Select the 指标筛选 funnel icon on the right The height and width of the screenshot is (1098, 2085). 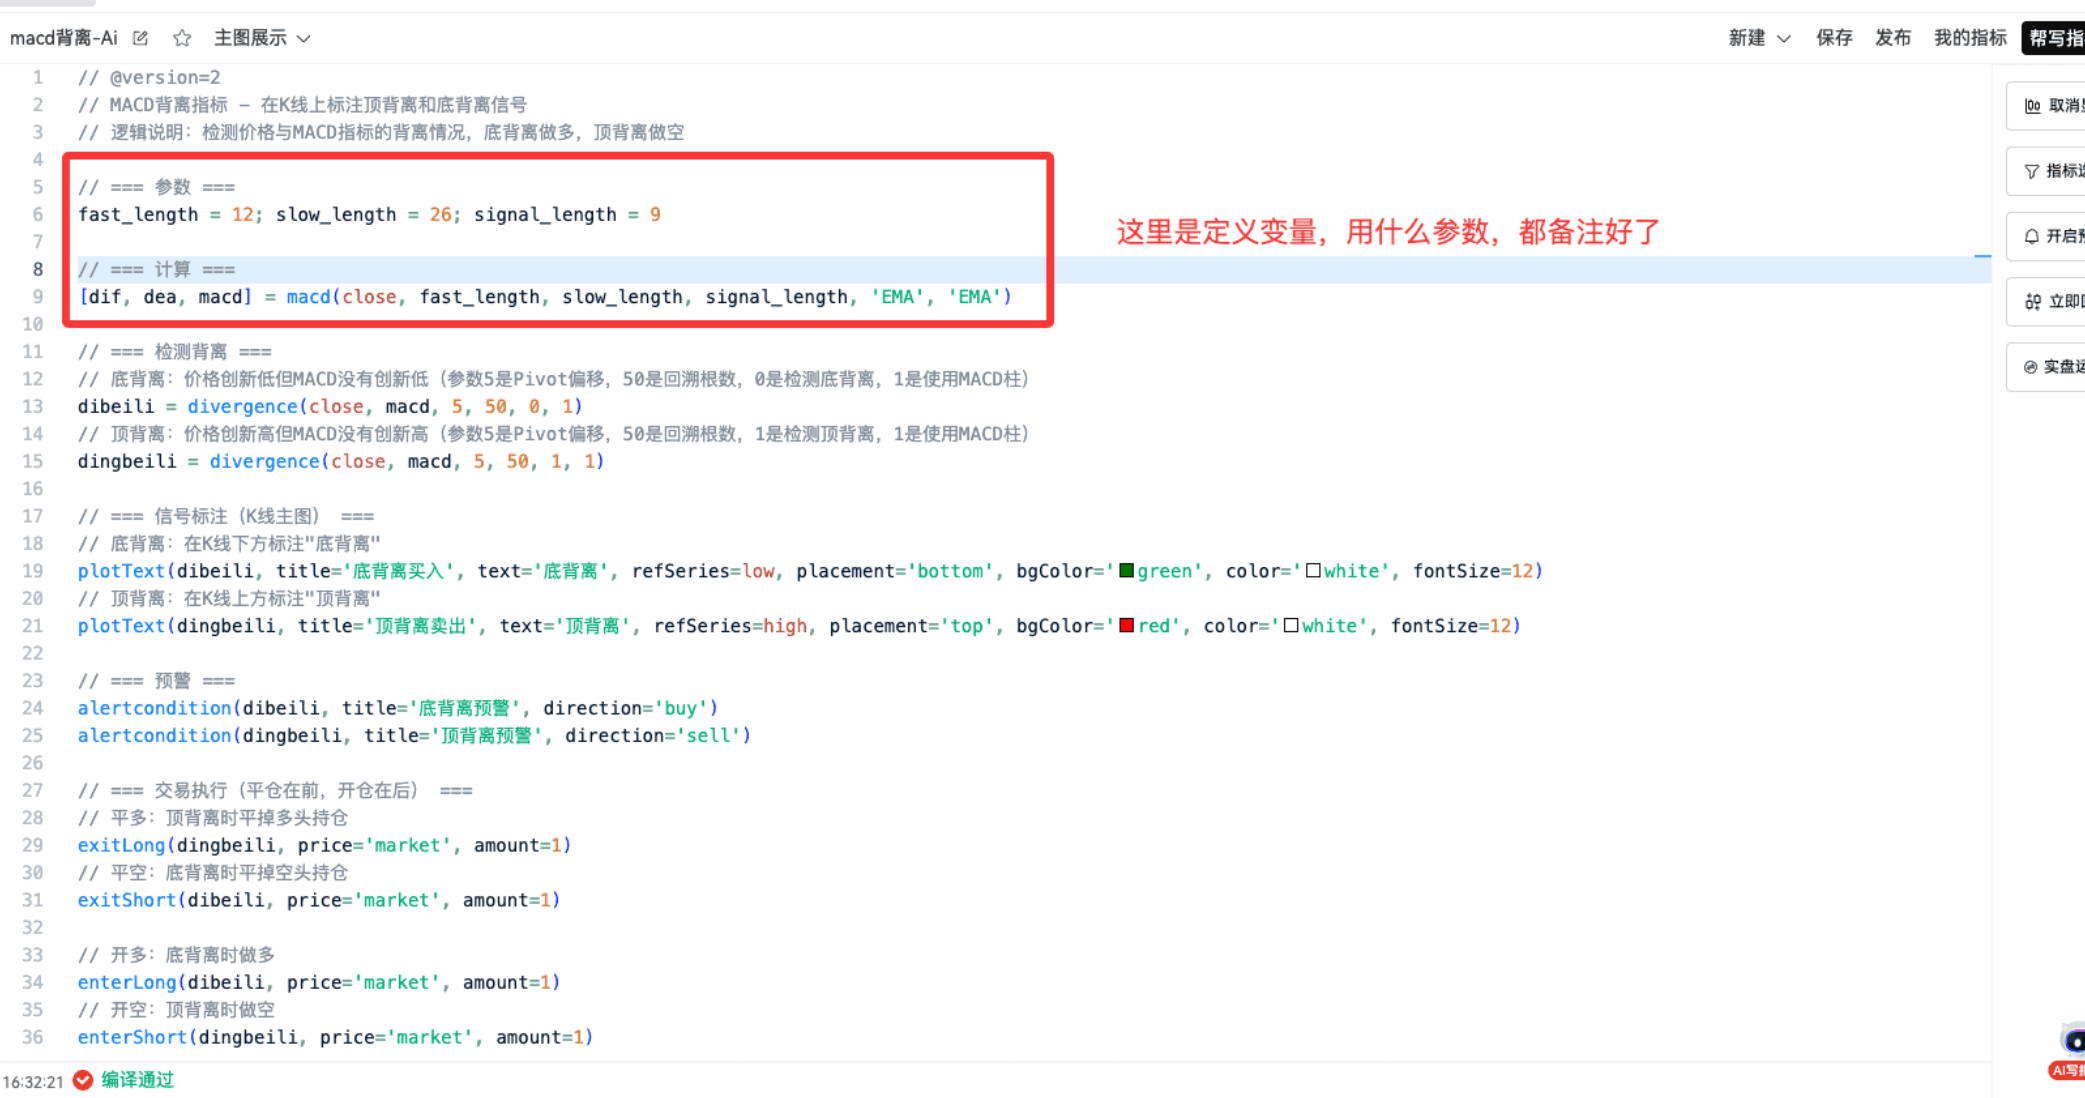2030,171
